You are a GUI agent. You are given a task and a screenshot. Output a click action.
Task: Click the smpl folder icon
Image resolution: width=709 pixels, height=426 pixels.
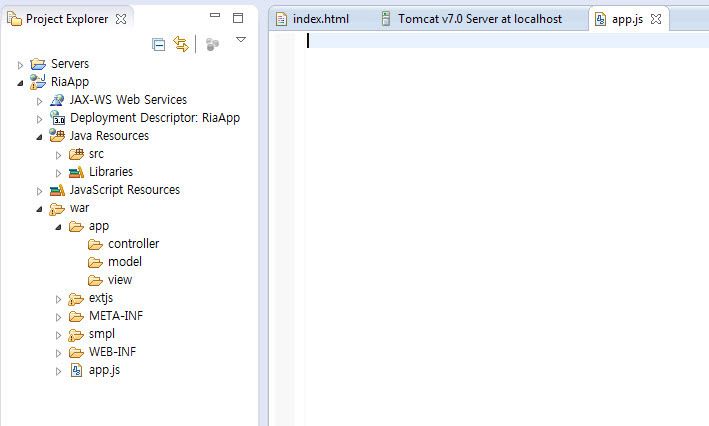[x=76, y=335]
